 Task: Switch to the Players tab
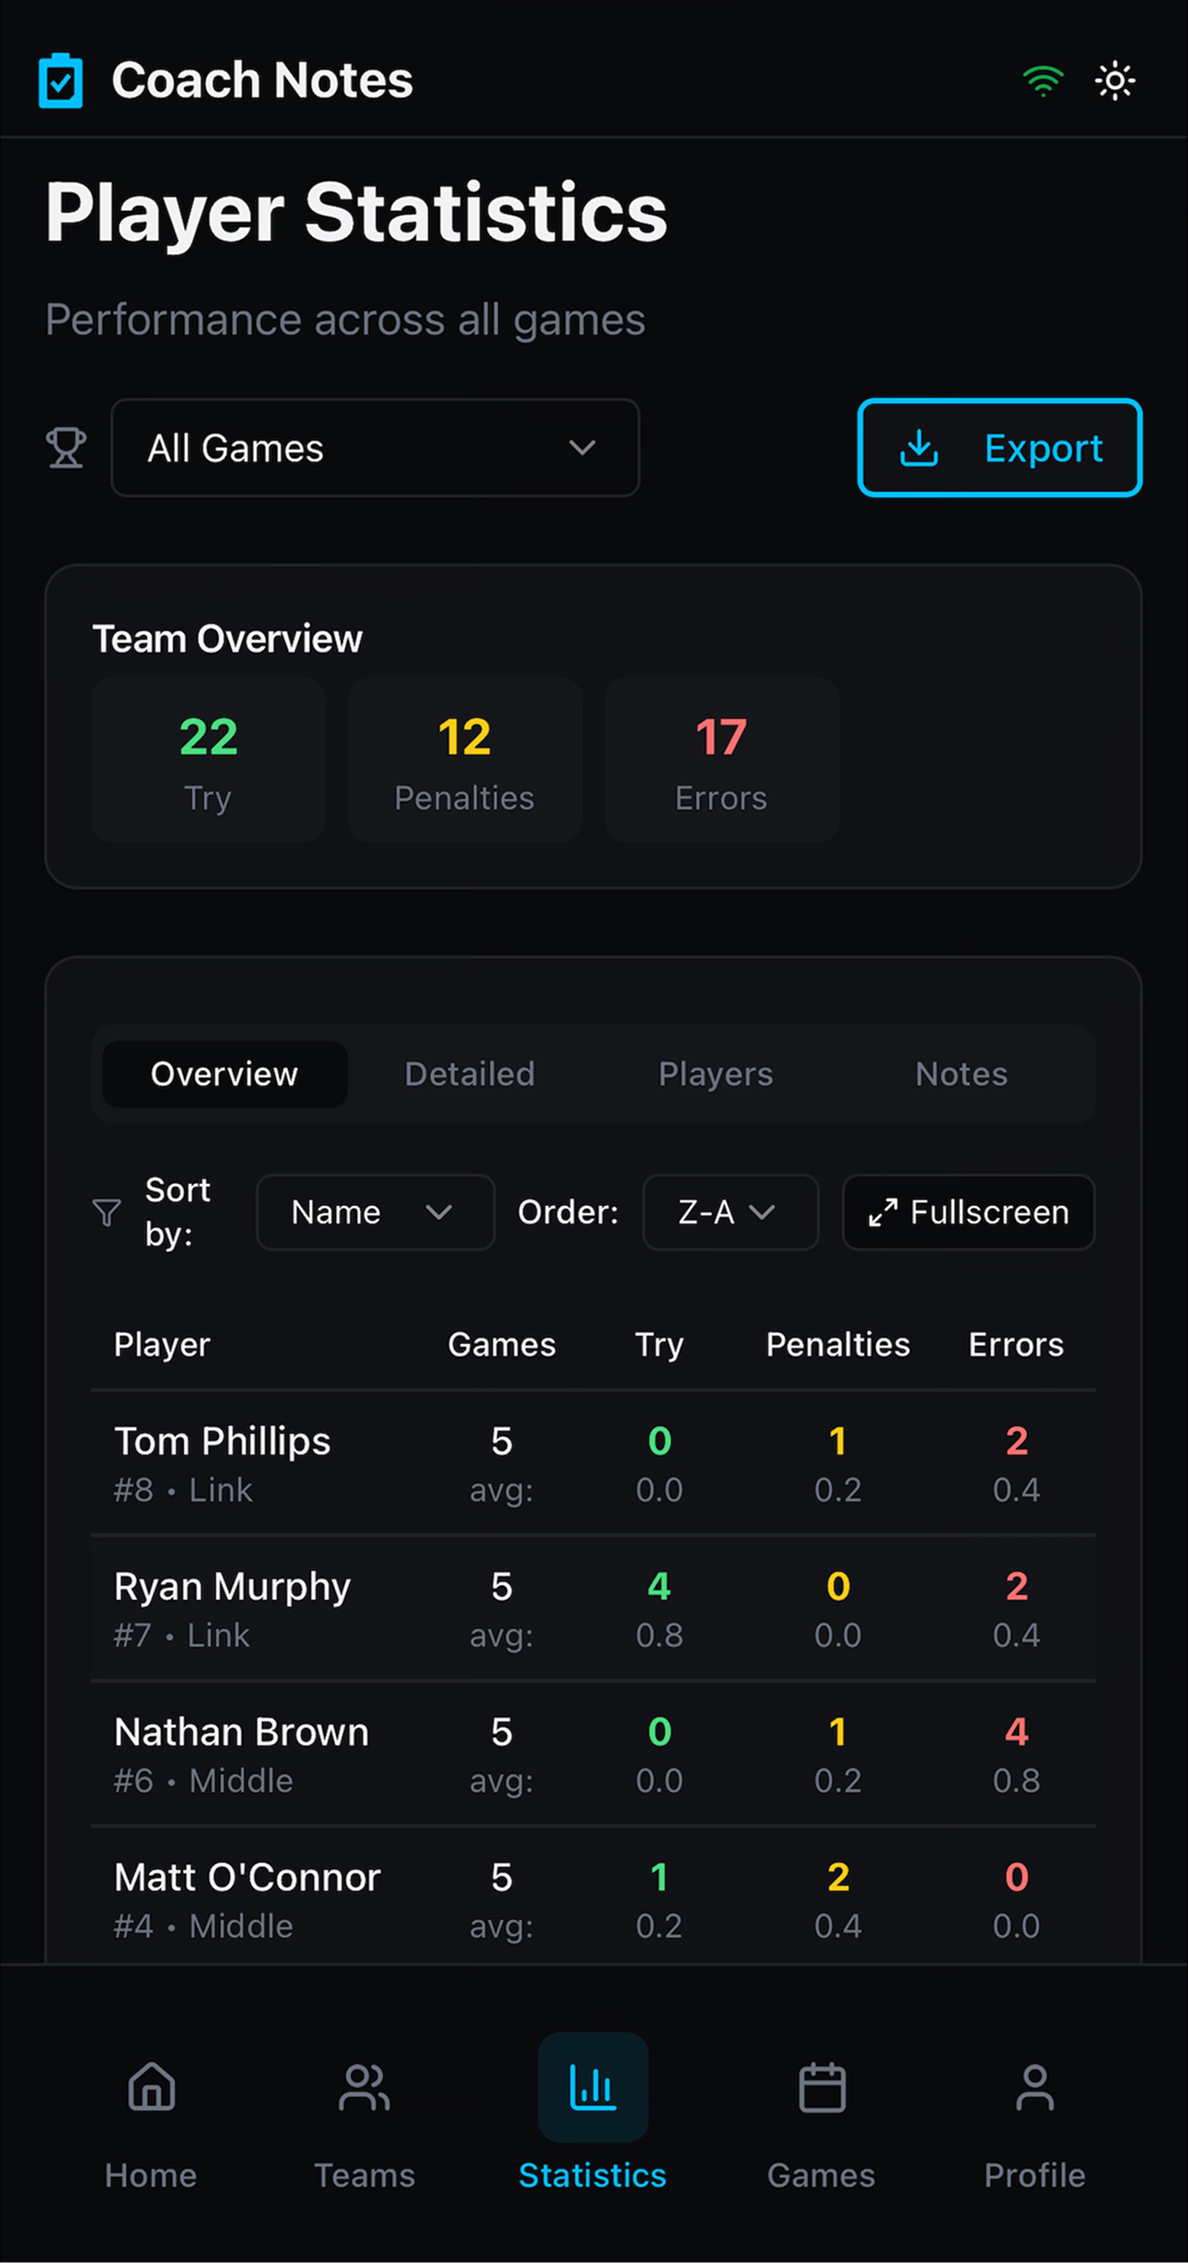(x=715, y=1074)
